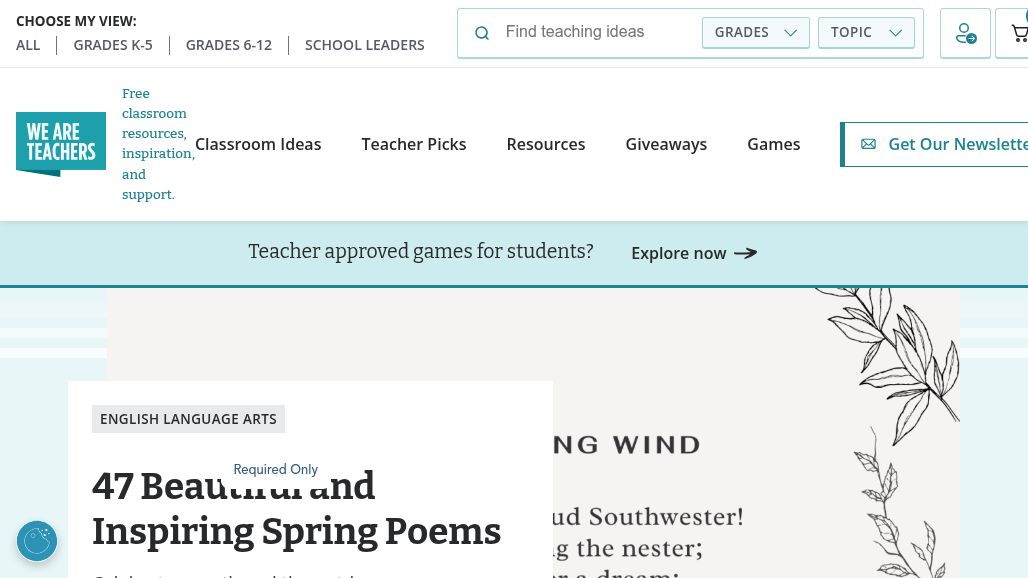
Task: Open the Spring Poems article headline
Action: tap(296, 509)
